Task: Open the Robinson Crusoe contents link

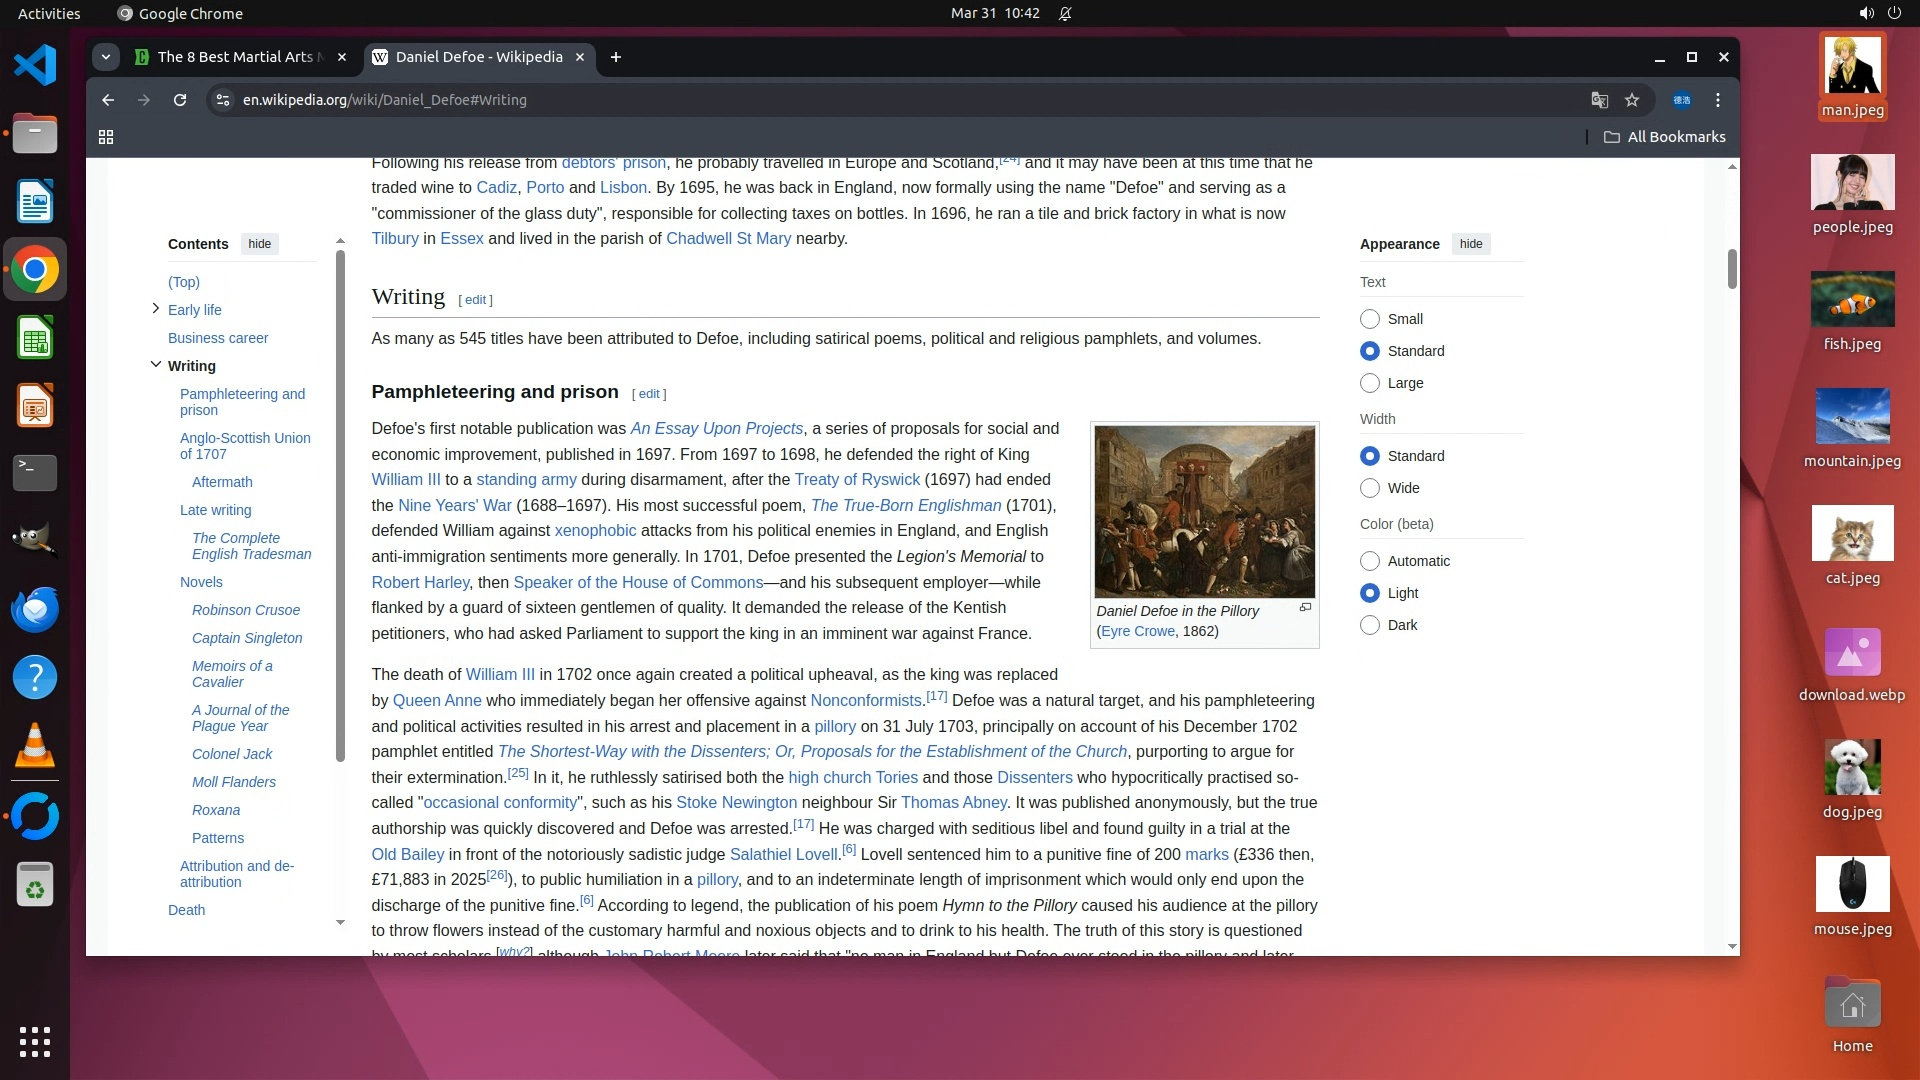Action: [245, 610]
